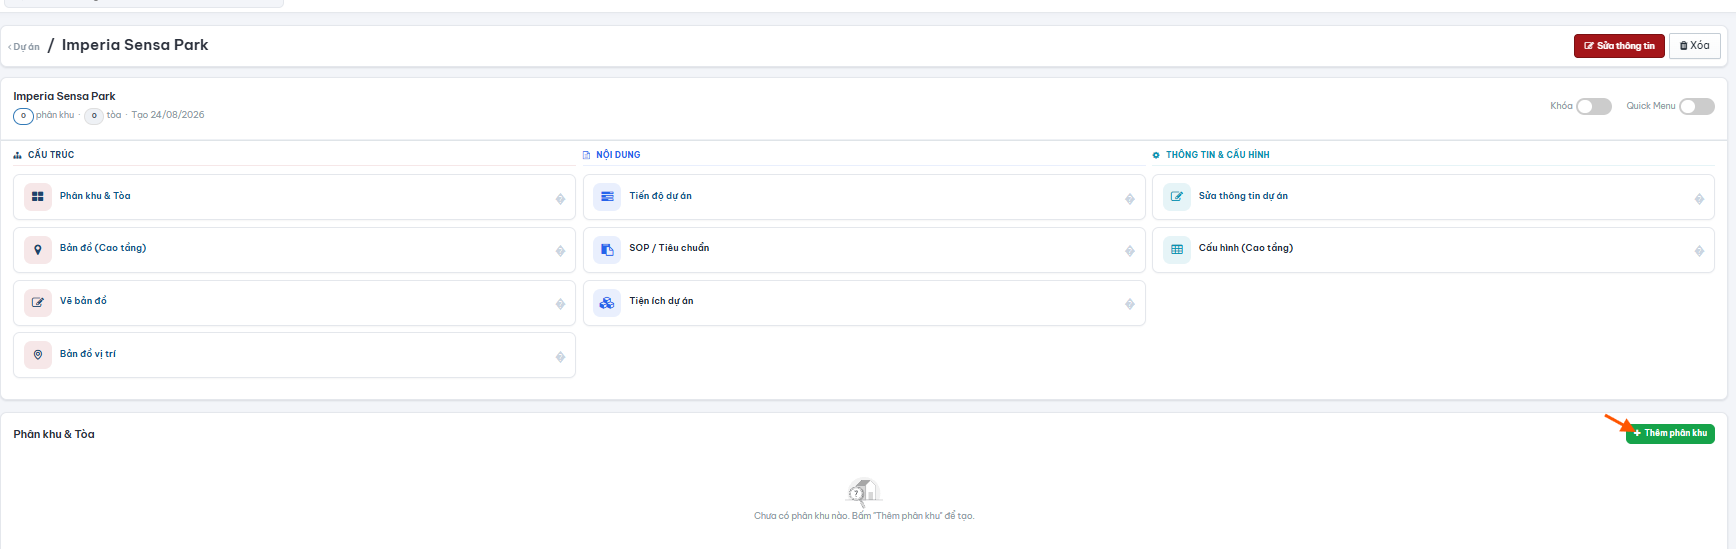
Task: Click the Bản đồ vị trí location icon
Action: (x=38, y=355)
